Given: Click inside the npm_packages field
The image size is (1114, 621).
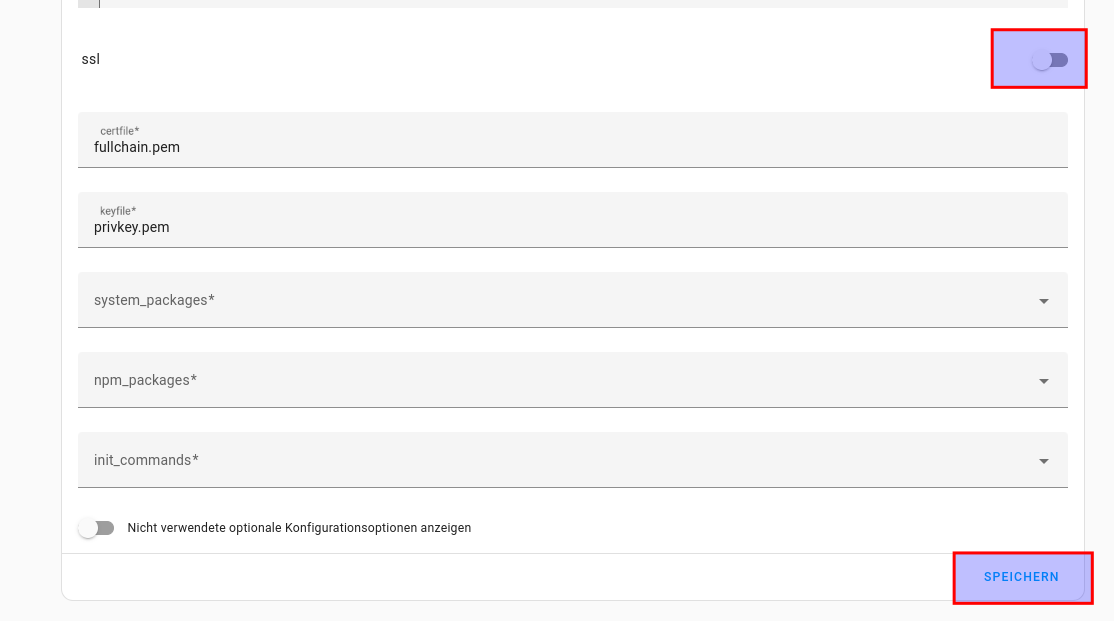Looking at the screenshot, I should click(500, 380).
